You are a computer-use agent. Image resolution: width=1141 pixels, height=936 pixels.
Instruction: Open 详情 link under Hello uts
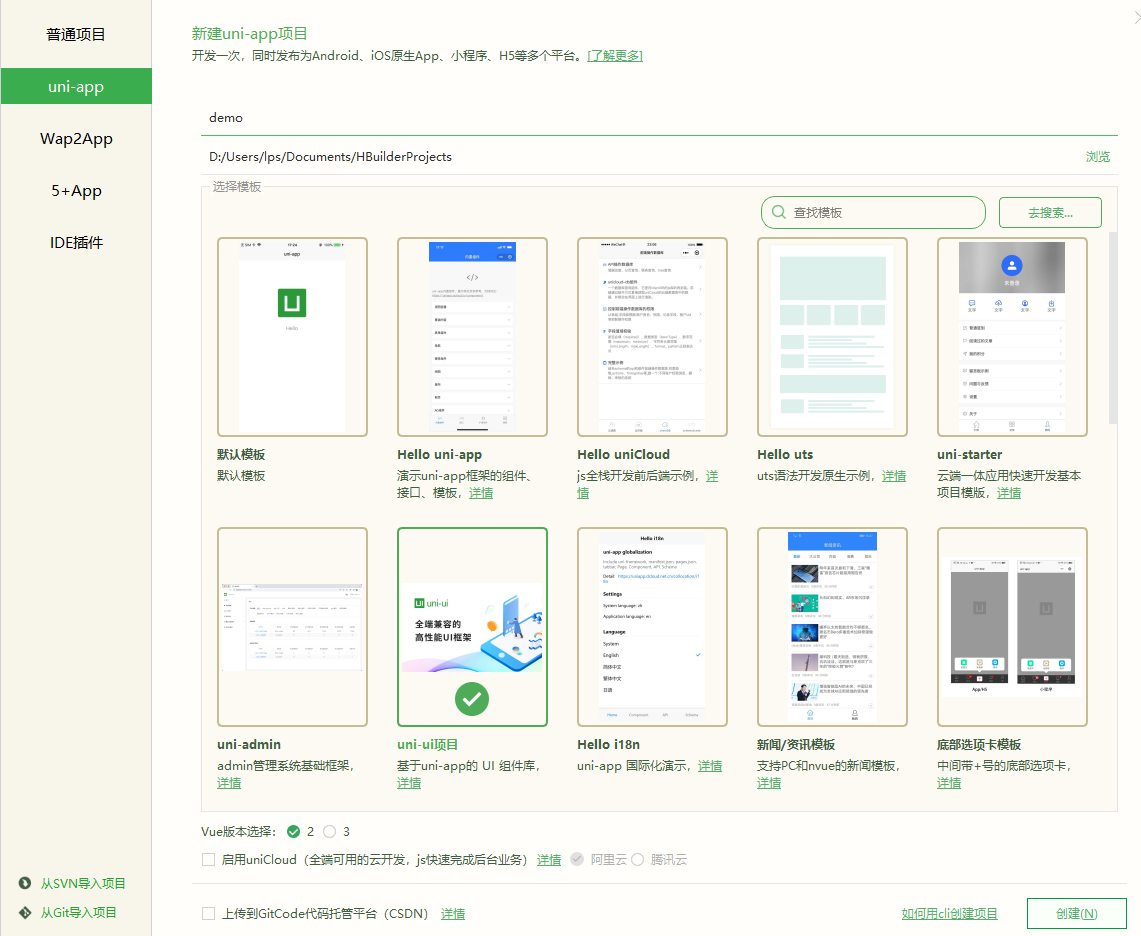(894, 476)
